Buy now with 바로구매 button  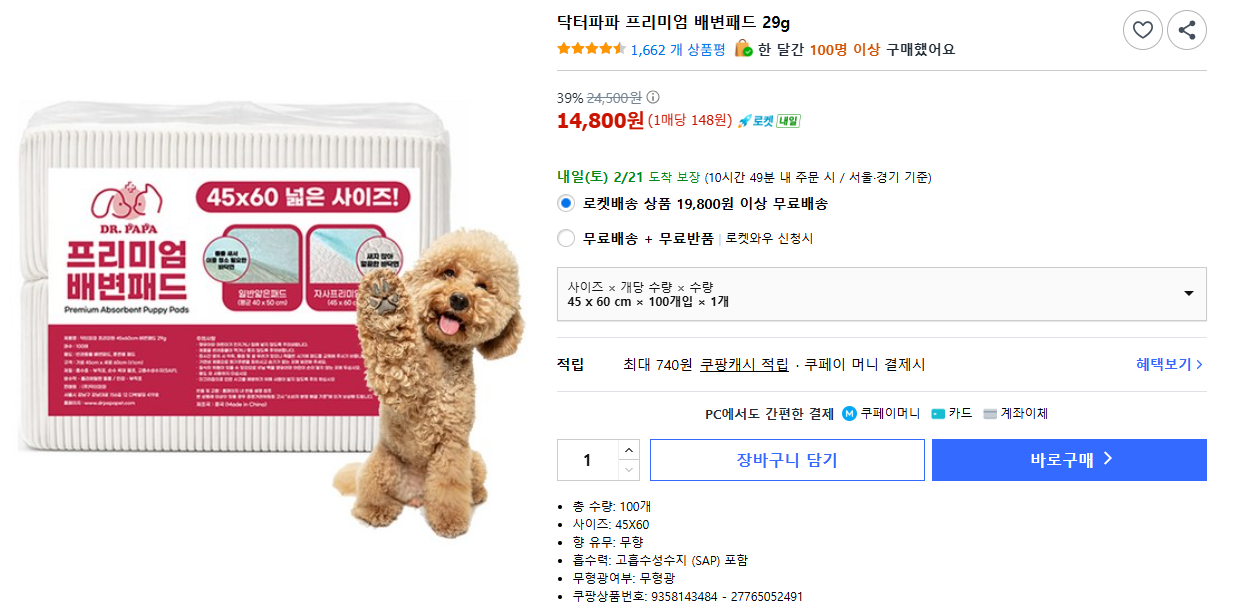(x=1069, y=460)
